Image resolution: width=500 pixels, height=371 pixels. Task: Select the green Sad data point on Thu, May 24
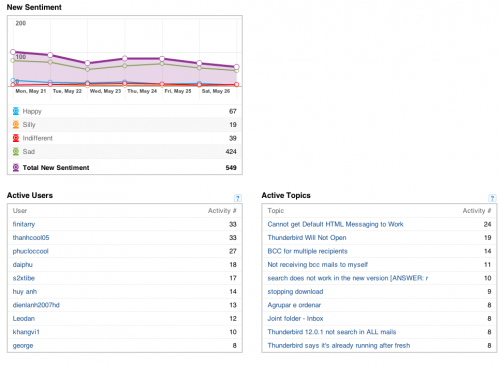pos(125,66)
